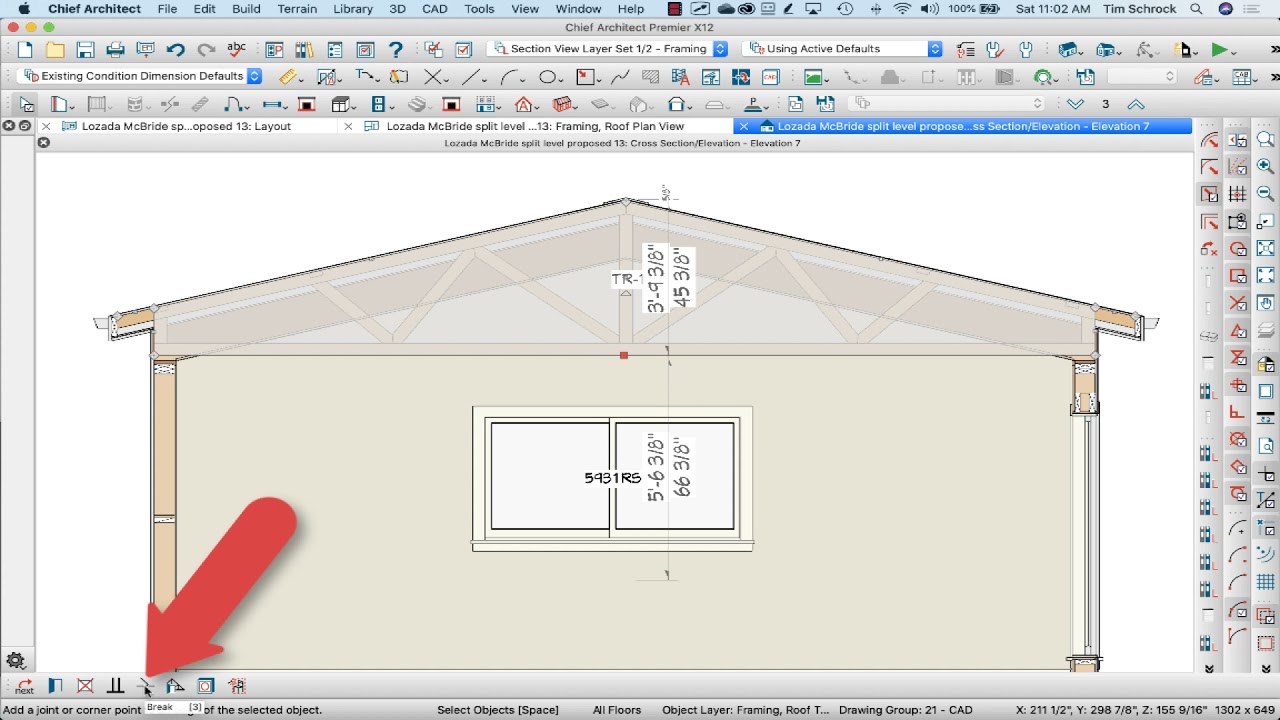Open Existing Condition Dimension Defaults dropdown
The height and width of the screenshot is (720, 1280).
(x=140, y=76)
